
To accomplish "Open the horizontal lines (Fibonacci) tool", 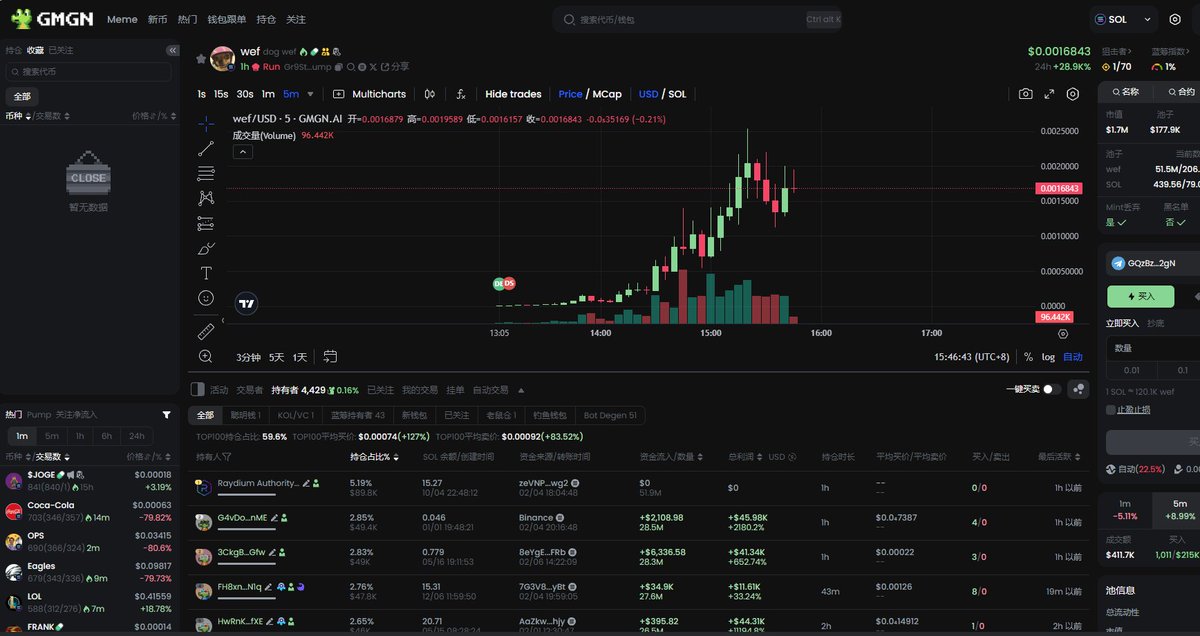I will [x=206, y=174].
